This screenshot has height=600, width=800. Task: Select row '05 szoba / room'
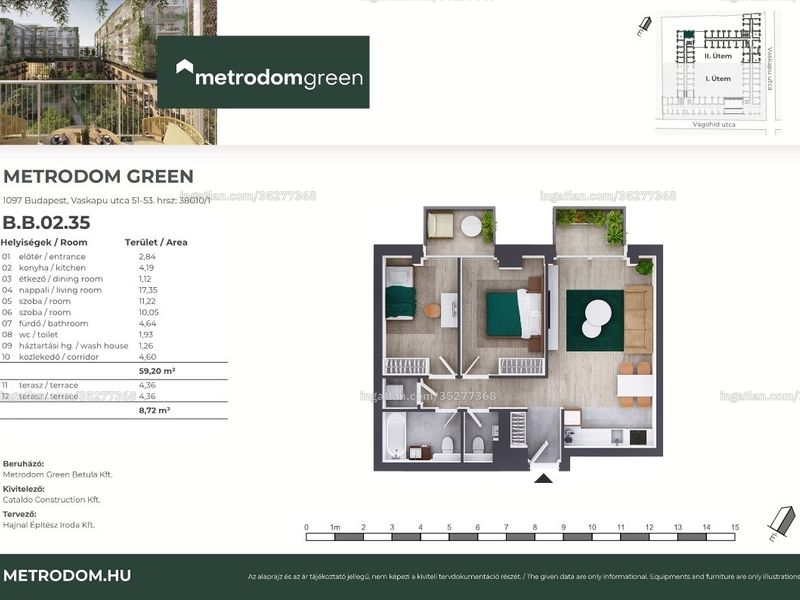coord(79,302)
